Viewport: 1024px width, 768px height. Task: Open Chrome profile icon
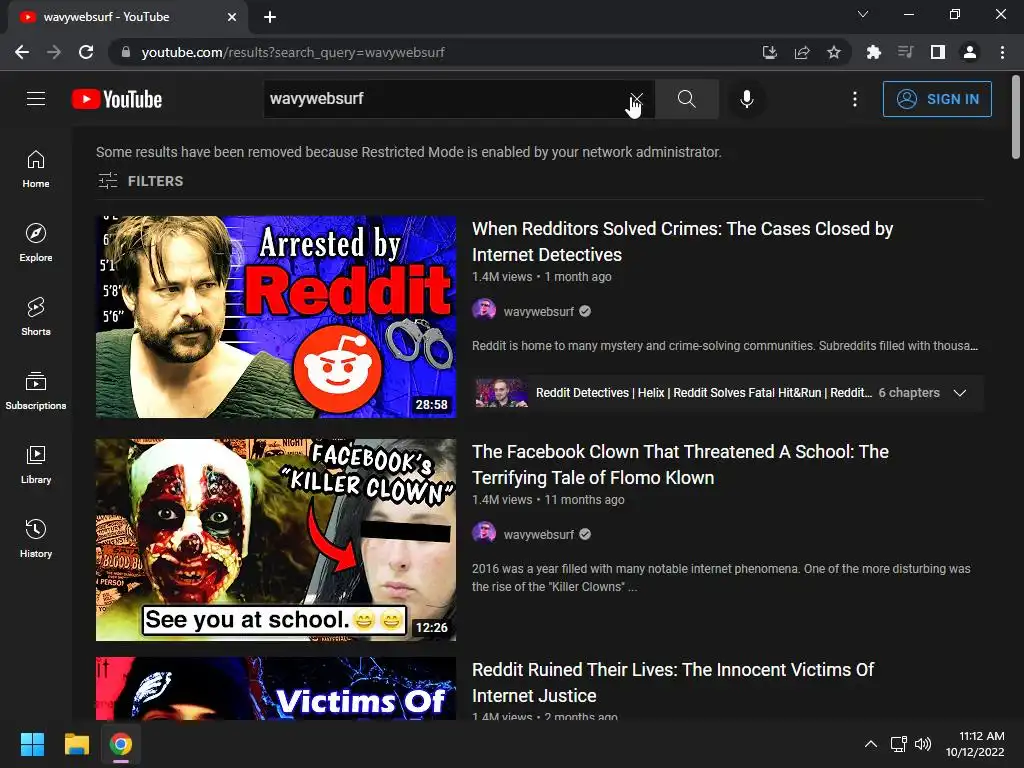[x=970, y=52]
